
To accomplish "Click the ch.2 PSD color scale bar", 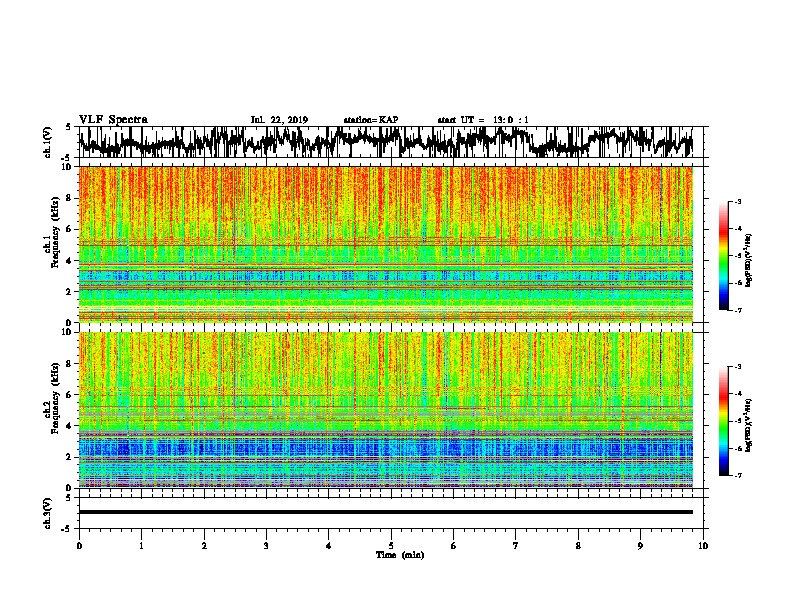I will [723, 421].
